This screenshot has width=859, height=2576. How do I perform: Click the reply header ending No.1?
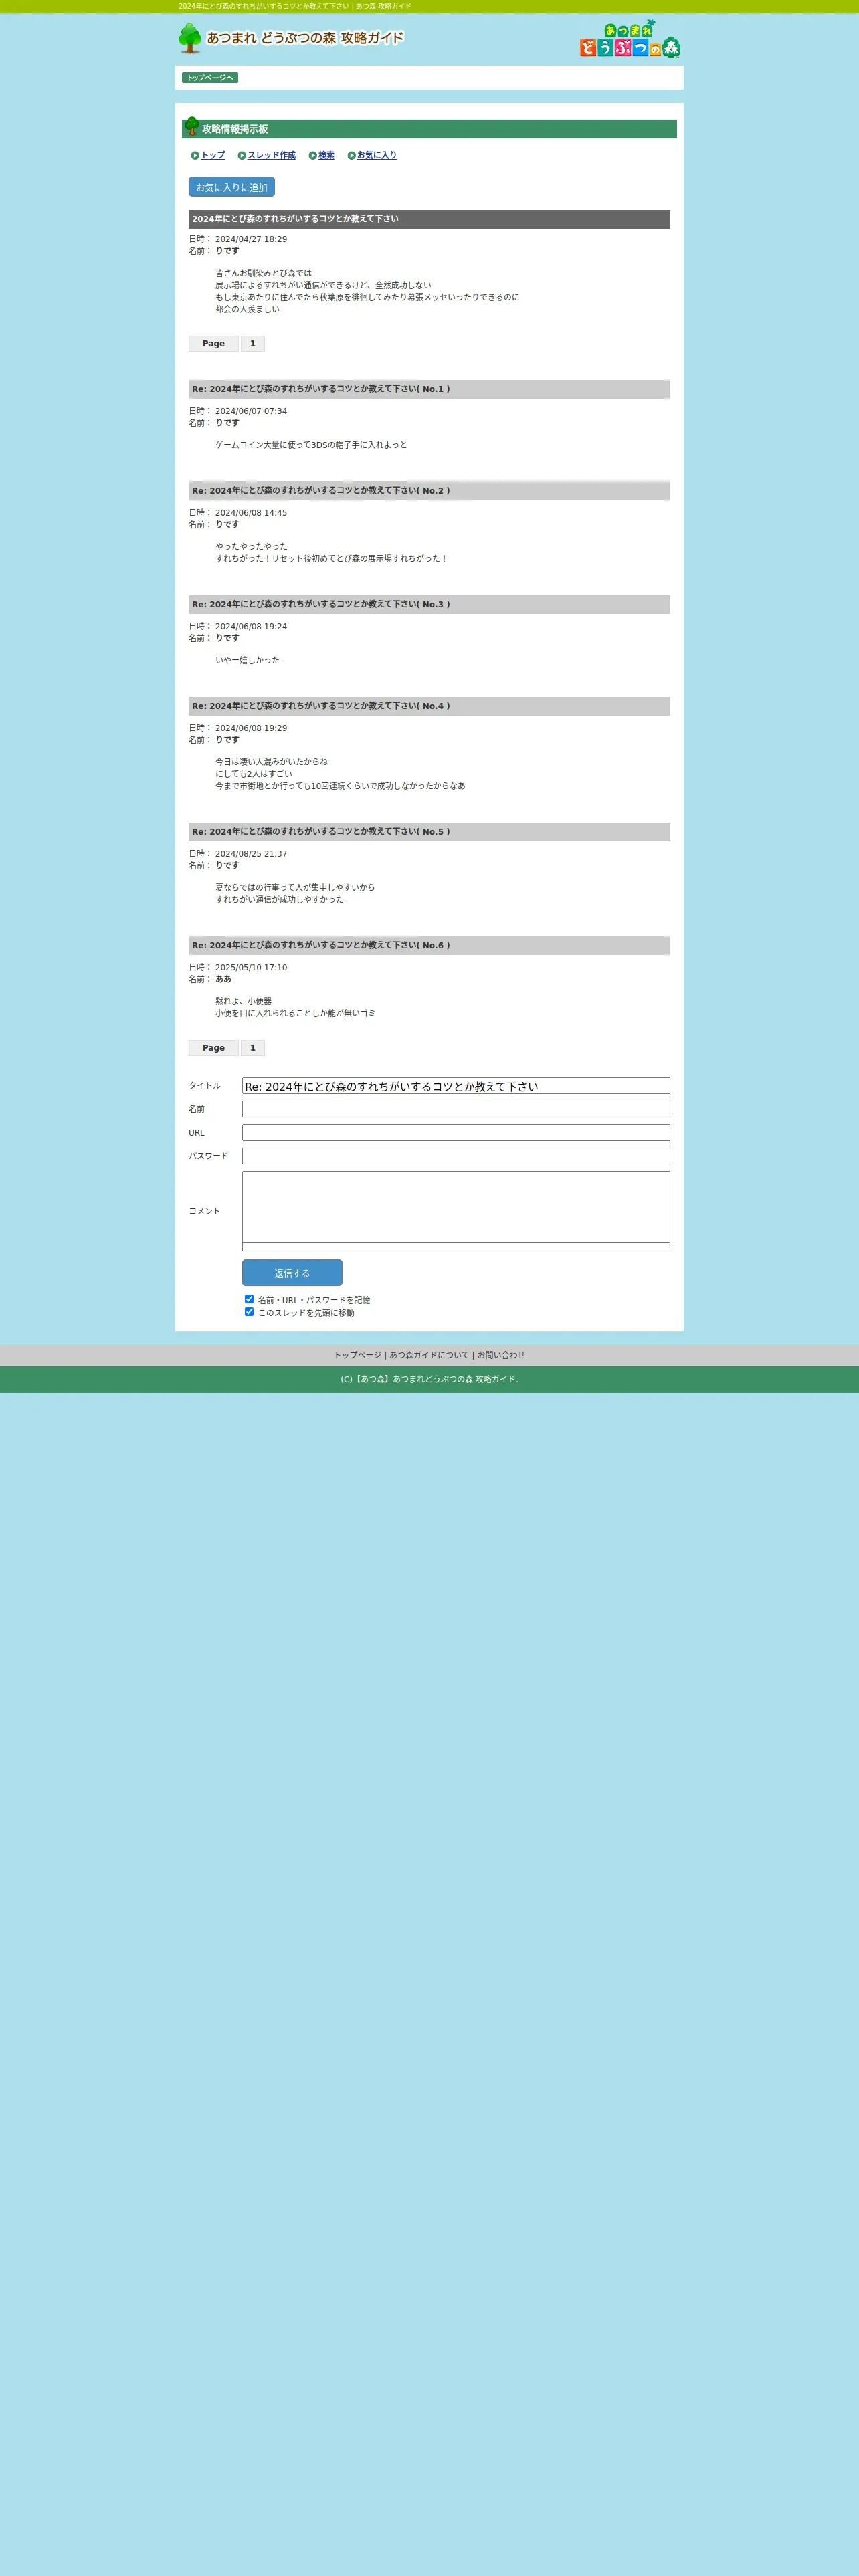pos(429,389)
